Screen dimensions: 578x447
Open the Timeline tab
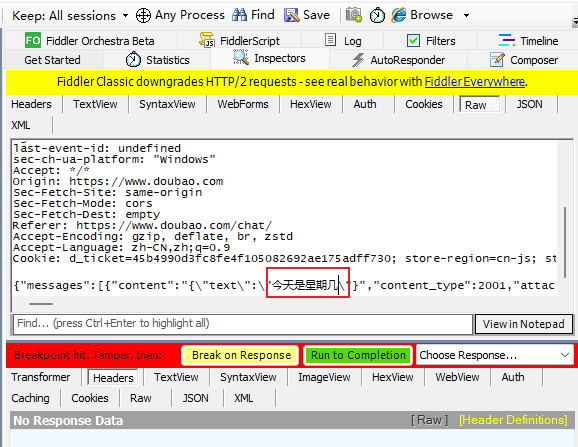coord(528,41)
